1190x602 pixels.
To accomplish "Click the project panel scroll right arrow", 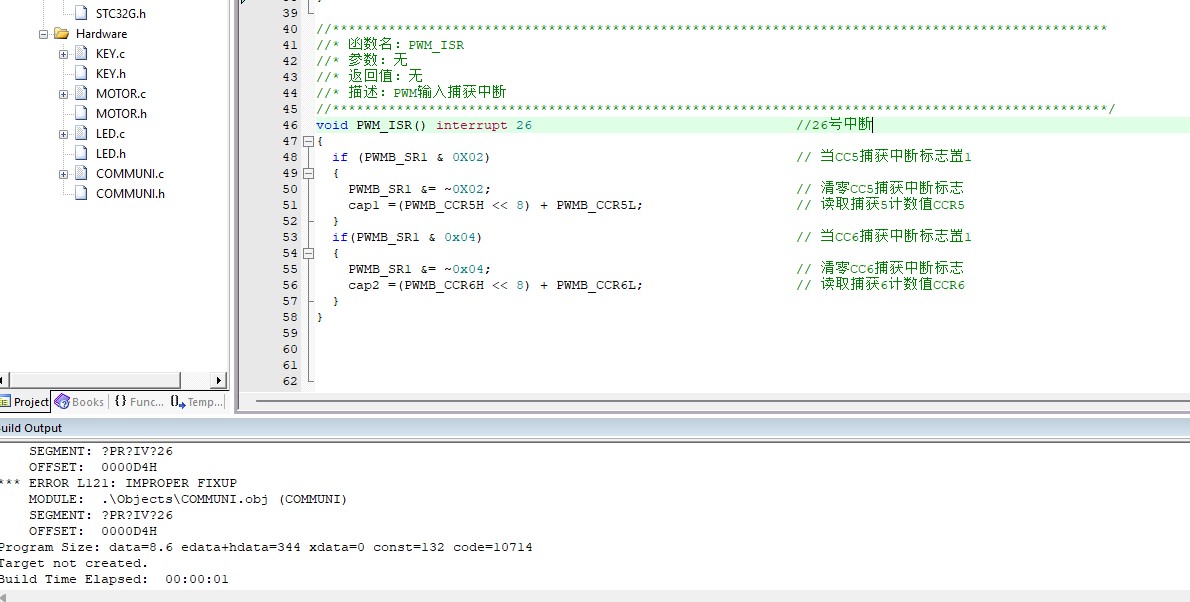I will coord(219,380).
